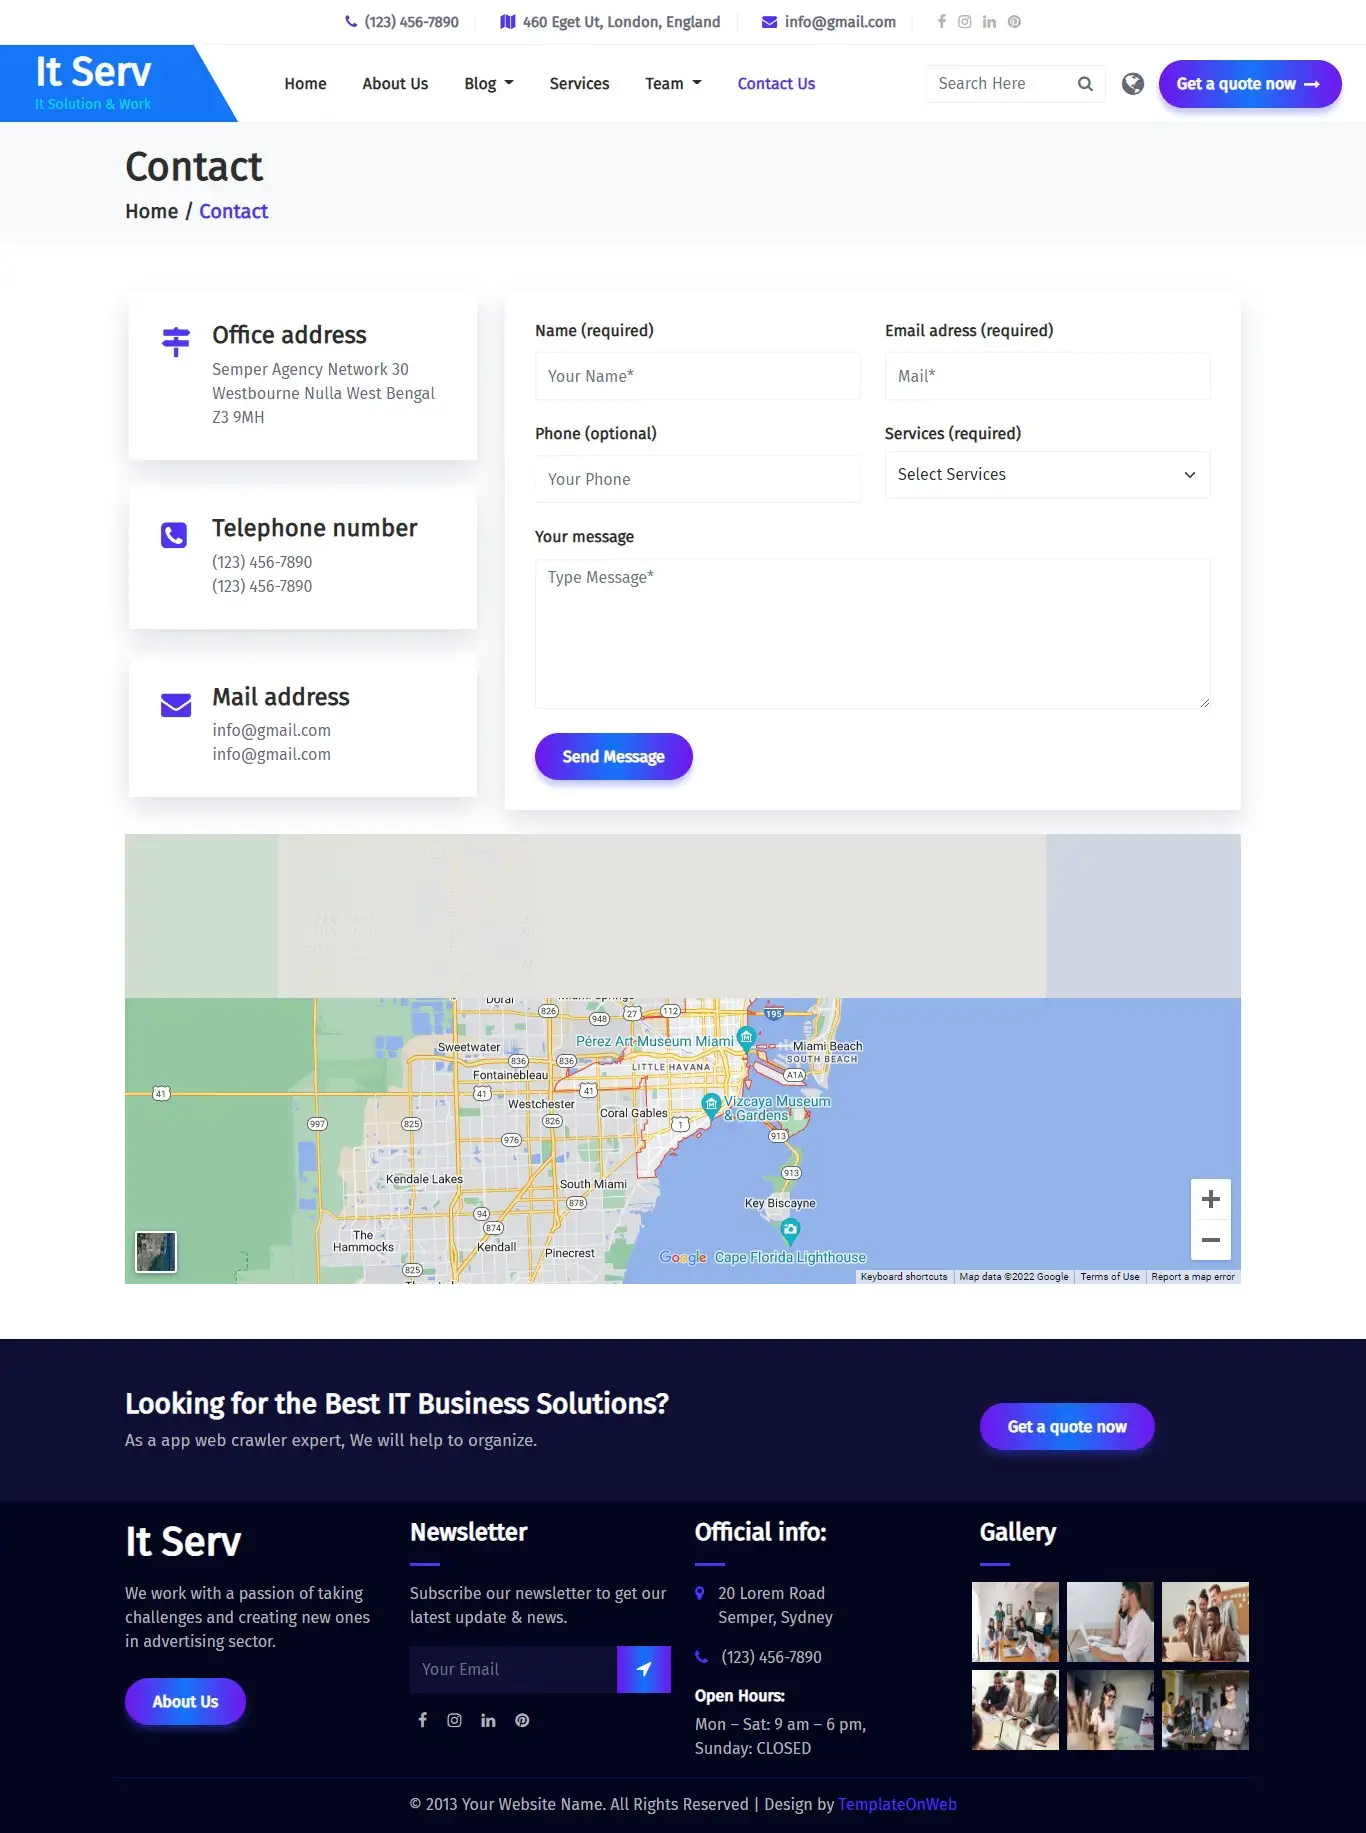Viewport: 1366px width, 1833px height.
Task: Zoom in on the map
Action: [1210, 1199]
